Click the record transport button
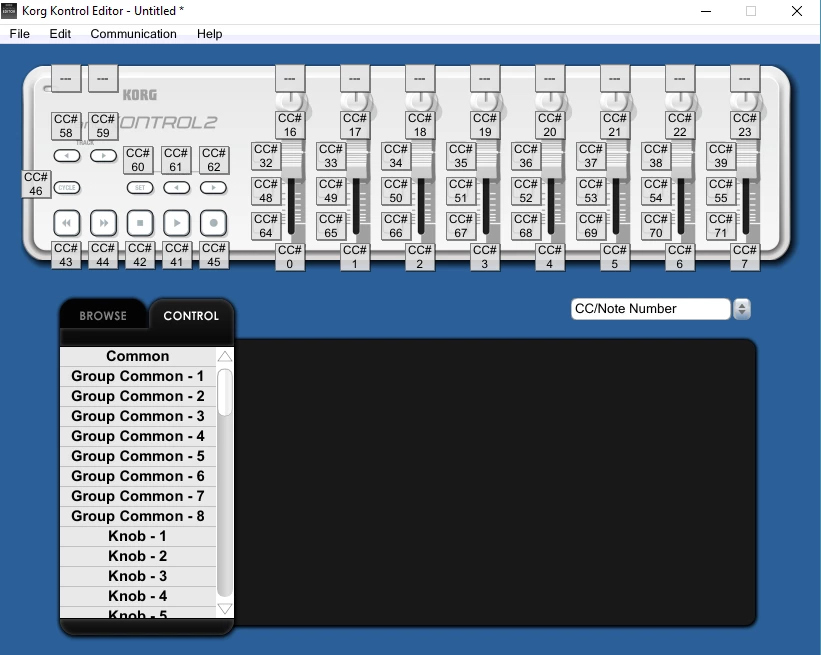 coord(213,223)
